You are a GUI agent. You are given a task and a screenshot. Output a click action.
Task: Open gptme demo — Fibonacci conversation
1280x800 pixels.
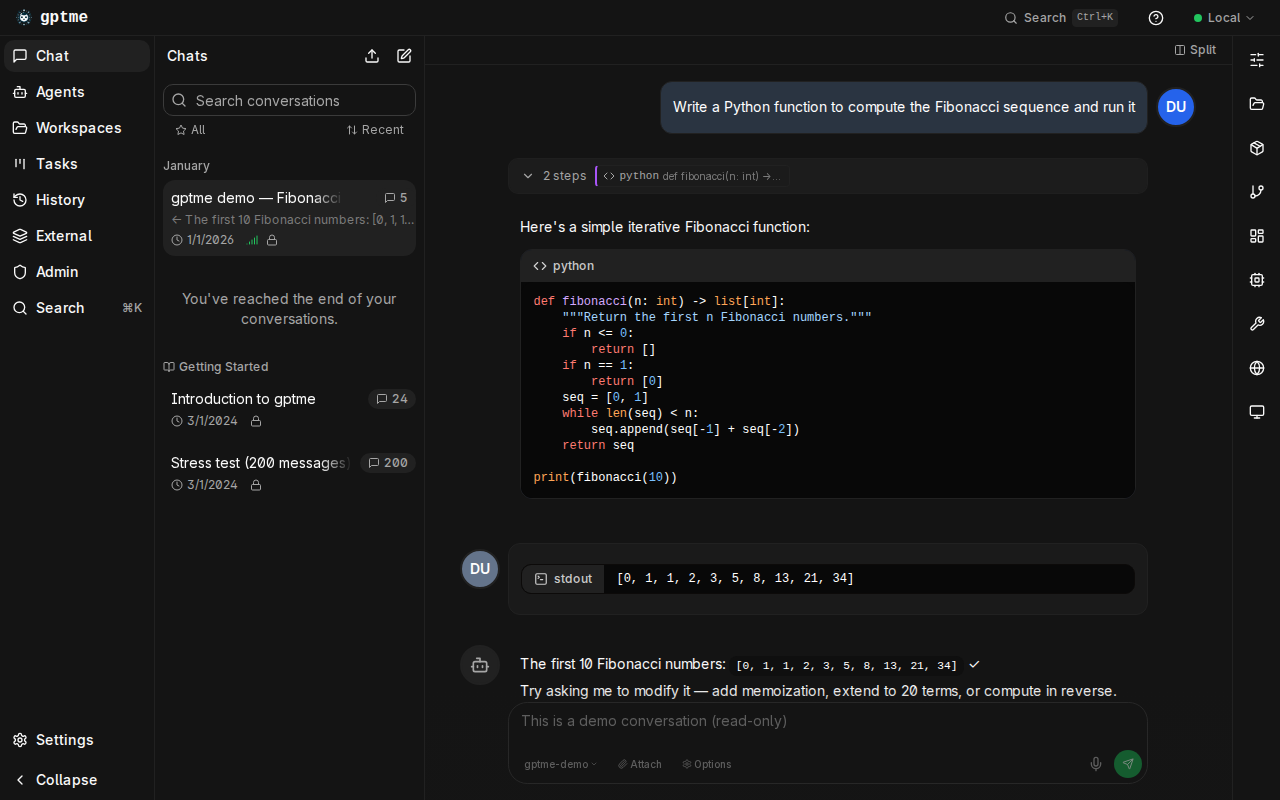pyautogui.click(x=289, y=218)
